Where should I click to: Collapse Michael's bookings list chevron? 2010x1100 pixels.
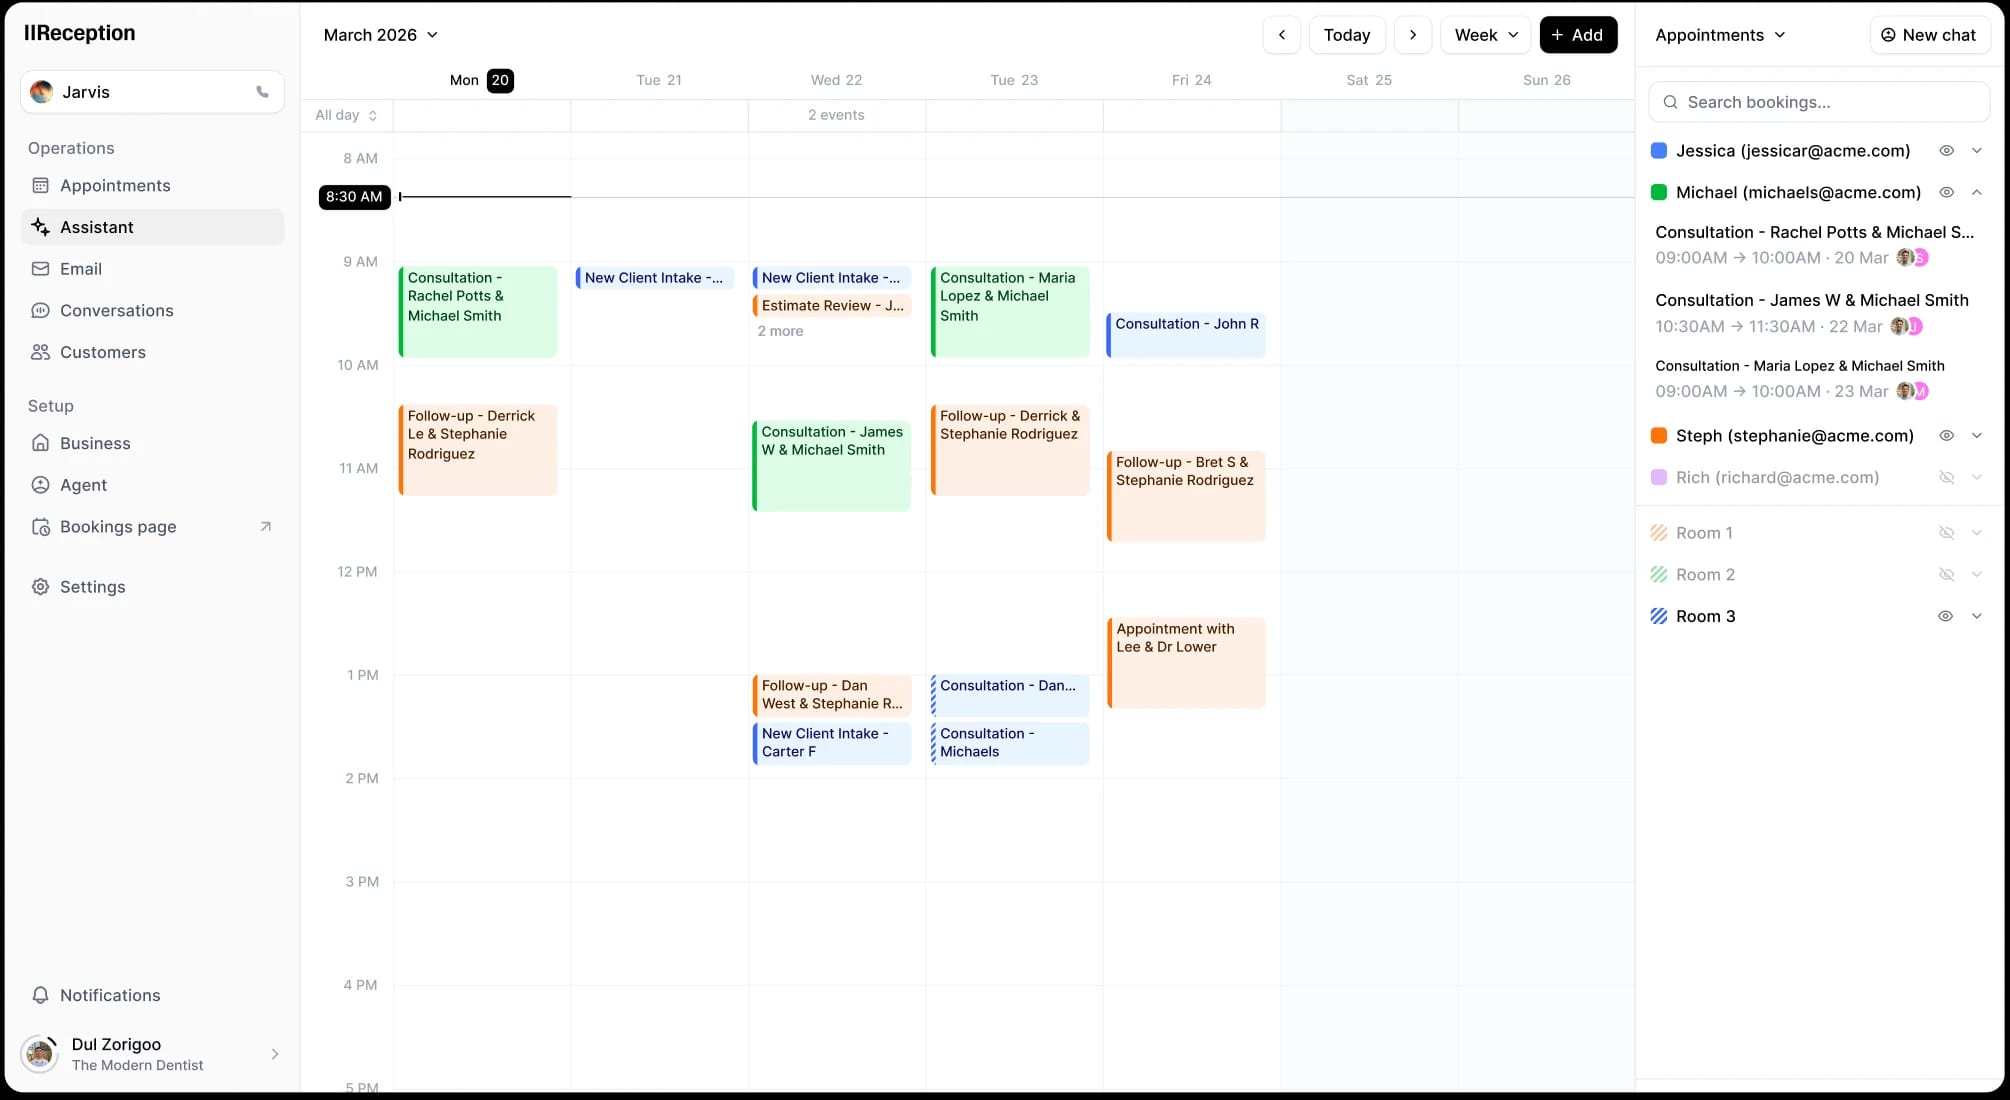tap(1978, 192)
